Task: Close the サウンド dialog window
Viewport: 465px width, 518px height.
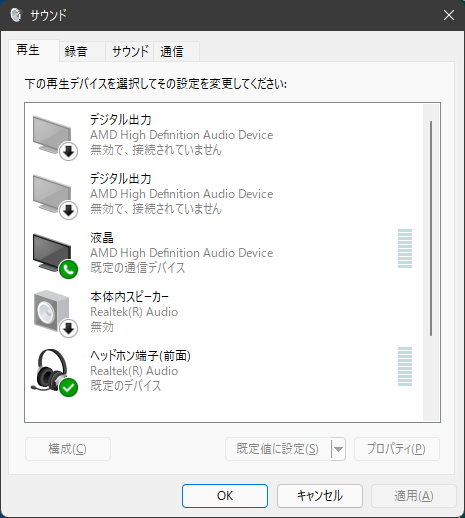Action: [x=449, y=15]
